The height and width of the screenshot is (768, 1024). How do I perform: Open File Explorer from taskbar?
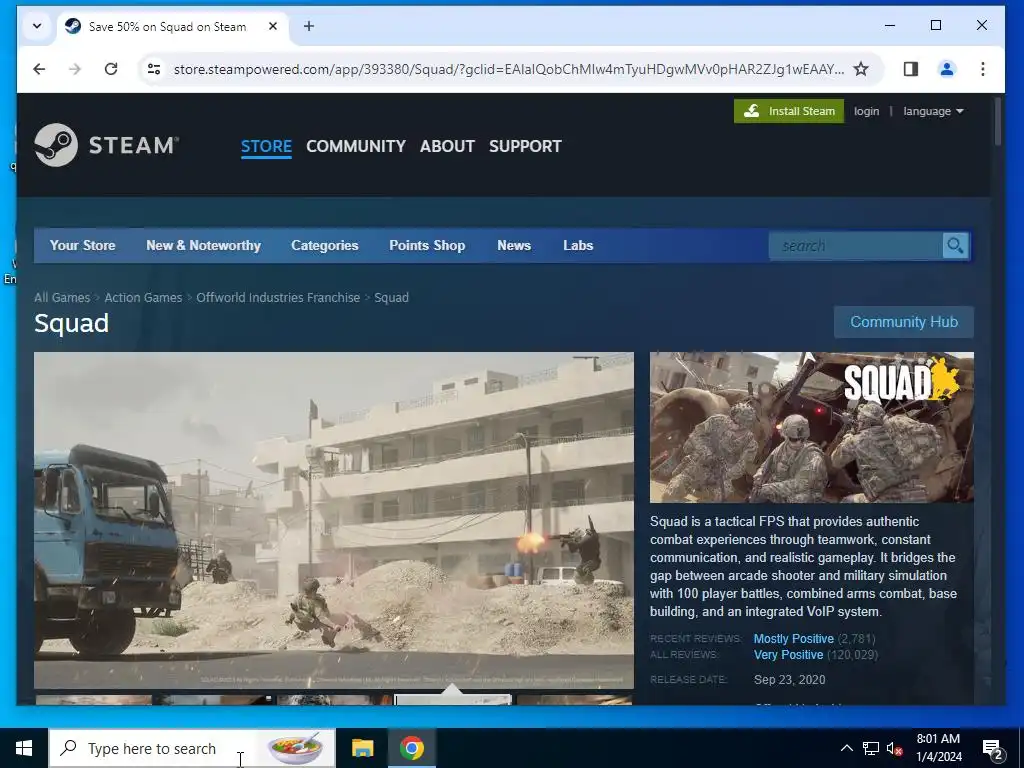(362, 748)
